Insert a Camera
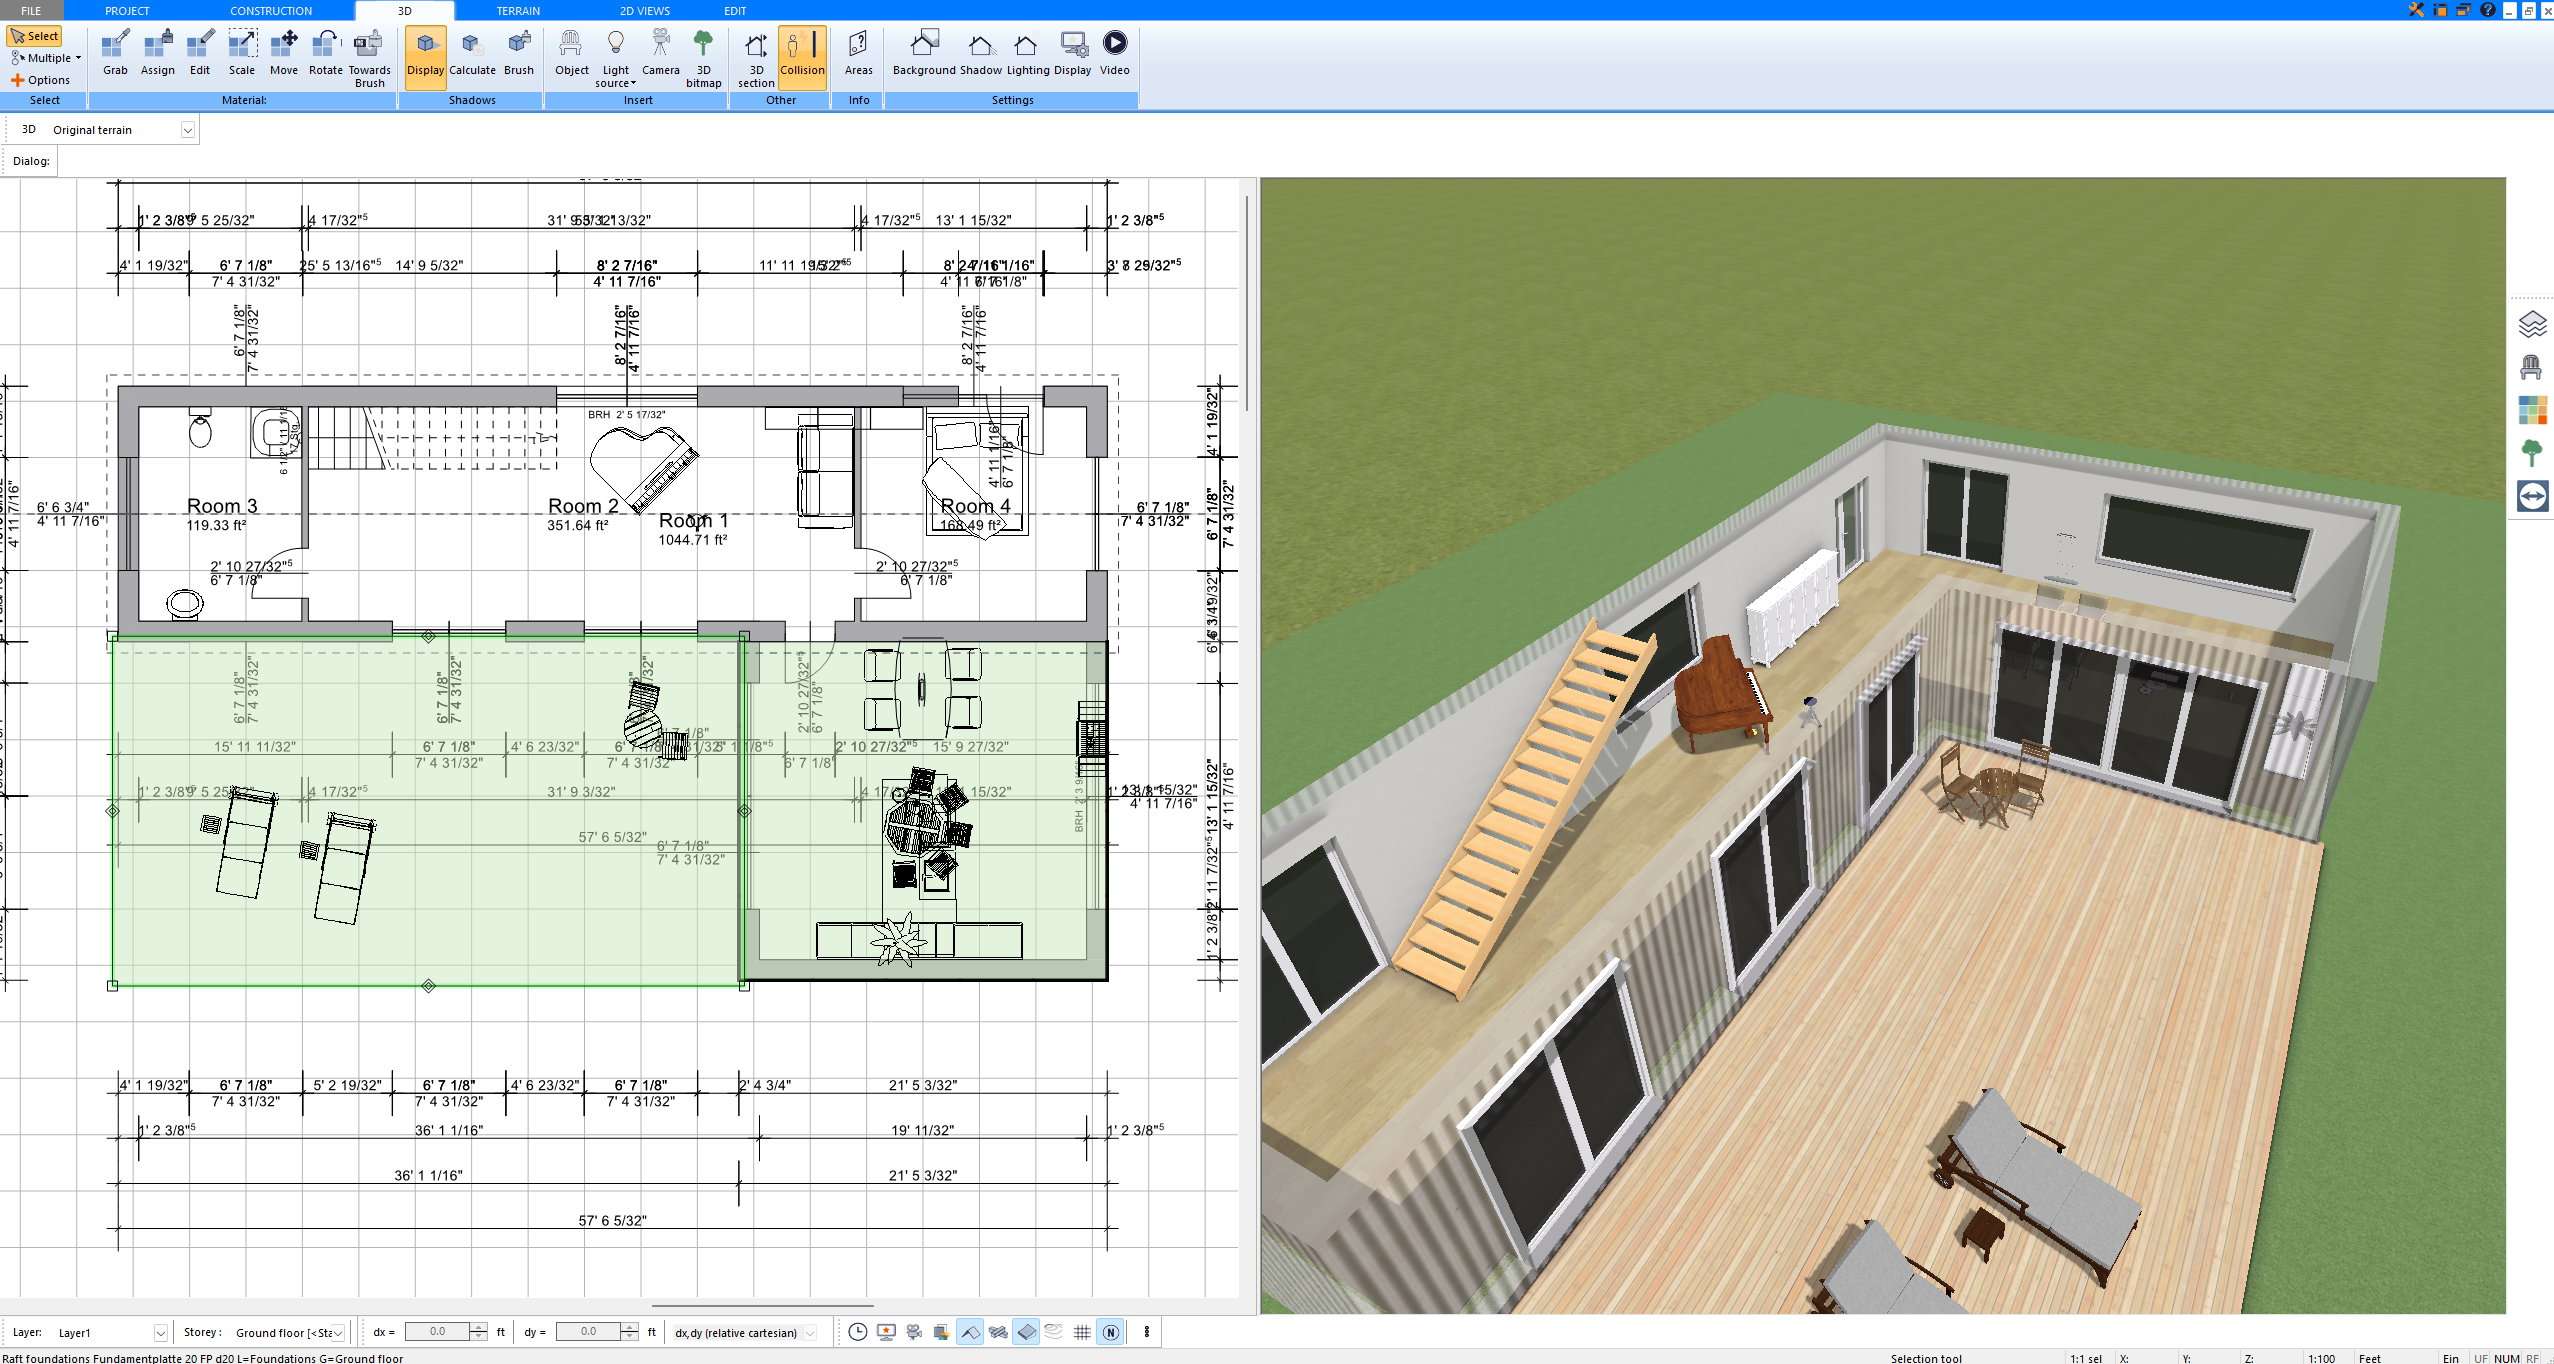This screenshot has height=1364, width=2554. (x=660, y=54)
